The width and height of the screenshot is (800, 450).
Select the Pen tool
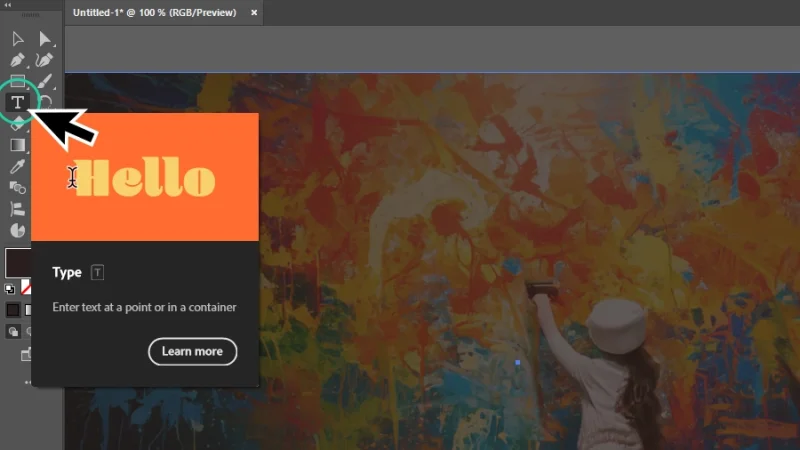pyautogui.click(x=17, y=60)
